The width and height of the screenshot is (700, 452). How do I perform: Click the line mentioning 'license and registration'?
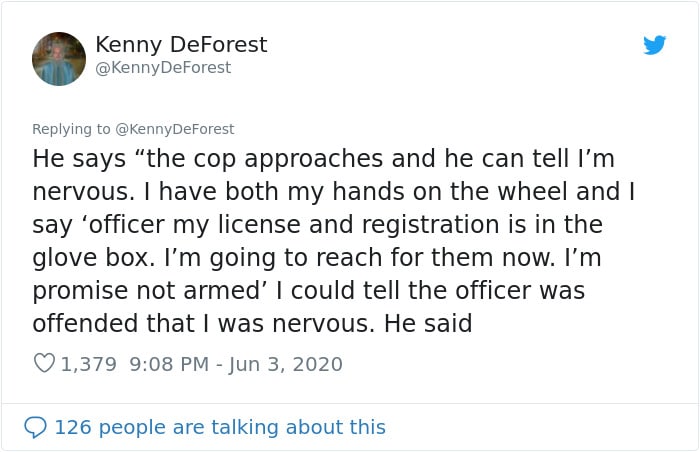[317, 225]
